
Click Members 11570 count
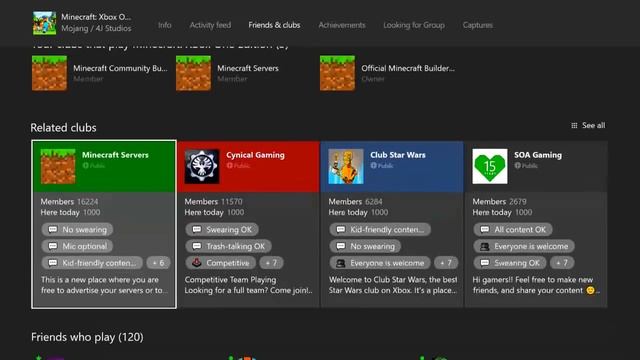pos(213,202)
